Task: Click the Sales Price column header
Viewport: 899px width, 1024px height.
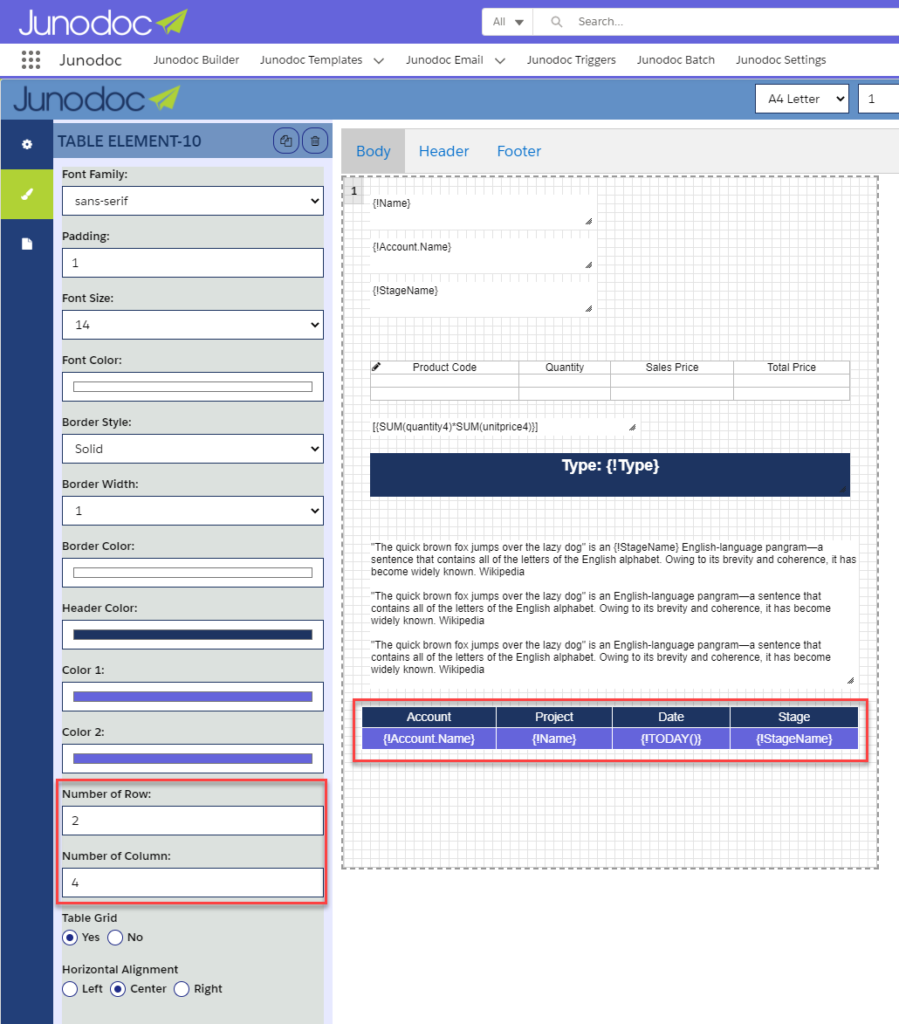Action: 672,367
